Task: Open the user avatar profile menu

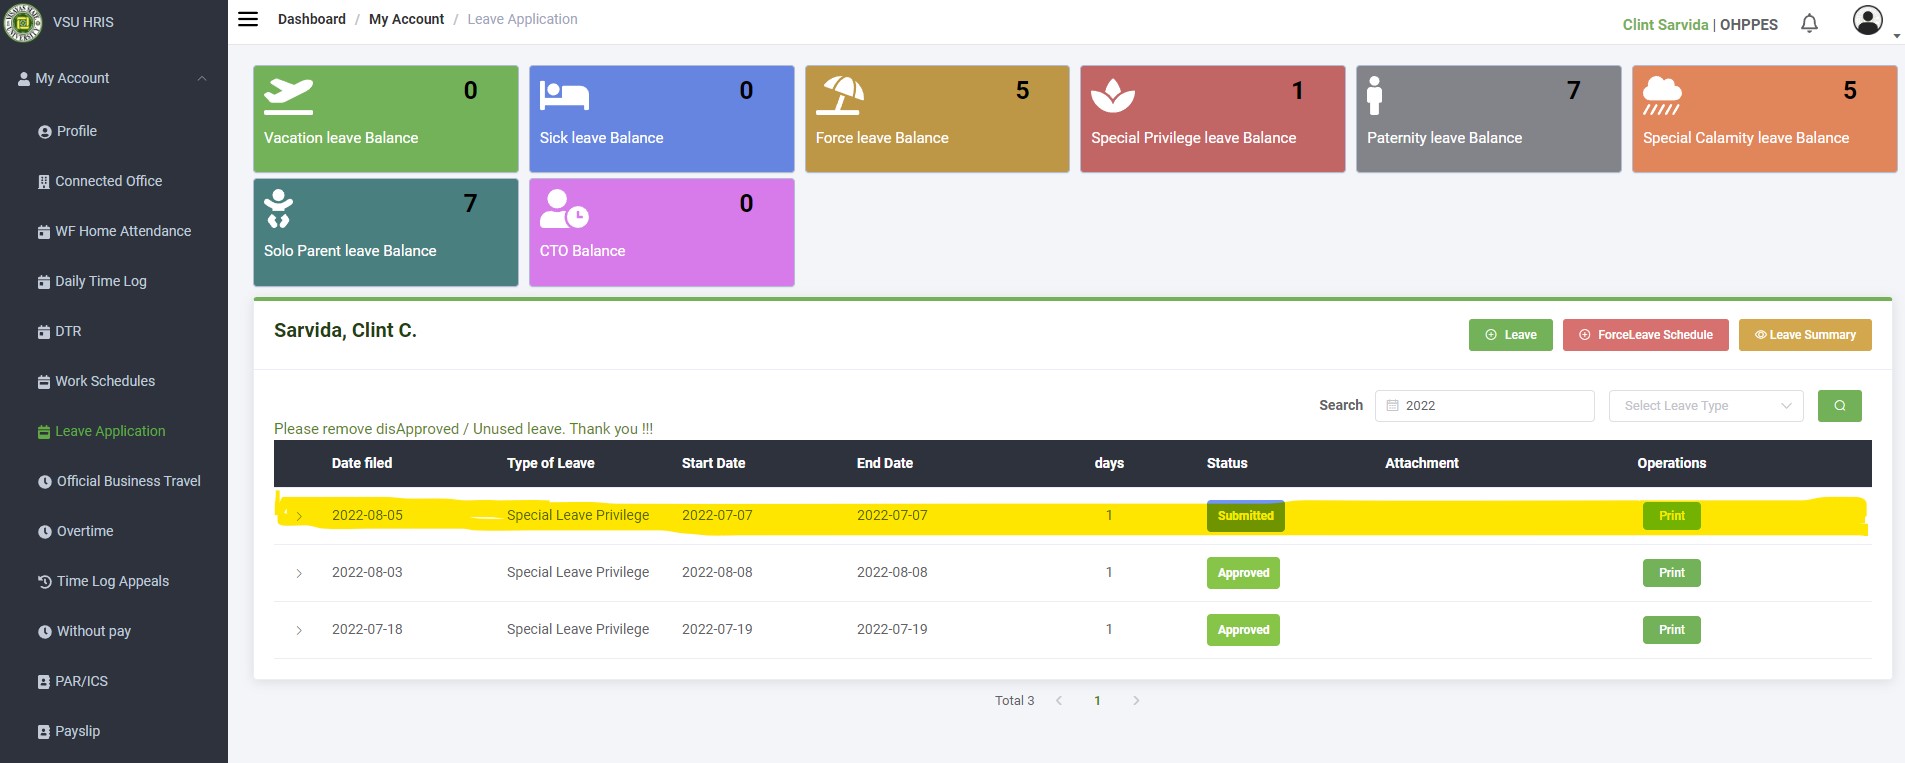Action: pyautogui.click(x=1867, y=20)
